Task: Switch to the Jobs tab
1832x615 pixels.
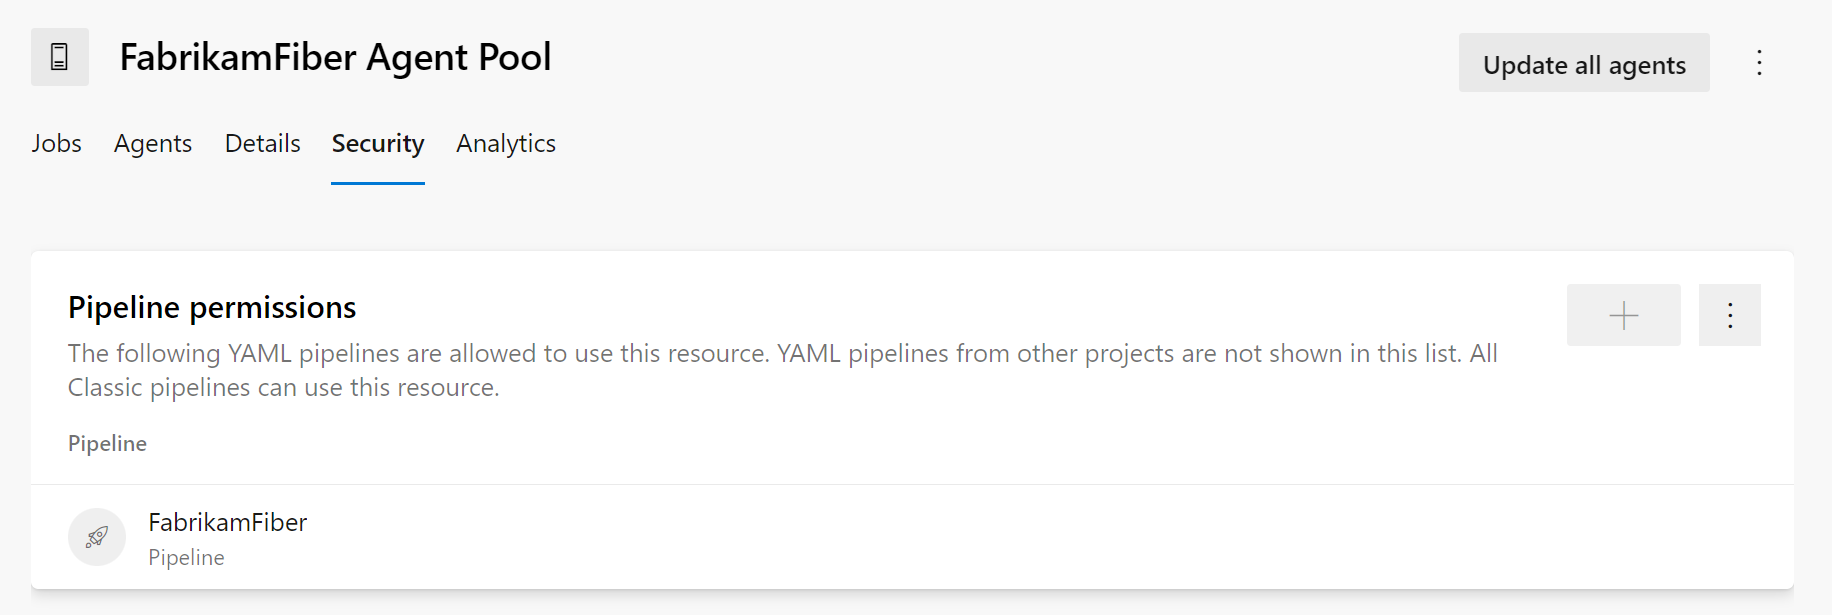Action: [56, 144]
